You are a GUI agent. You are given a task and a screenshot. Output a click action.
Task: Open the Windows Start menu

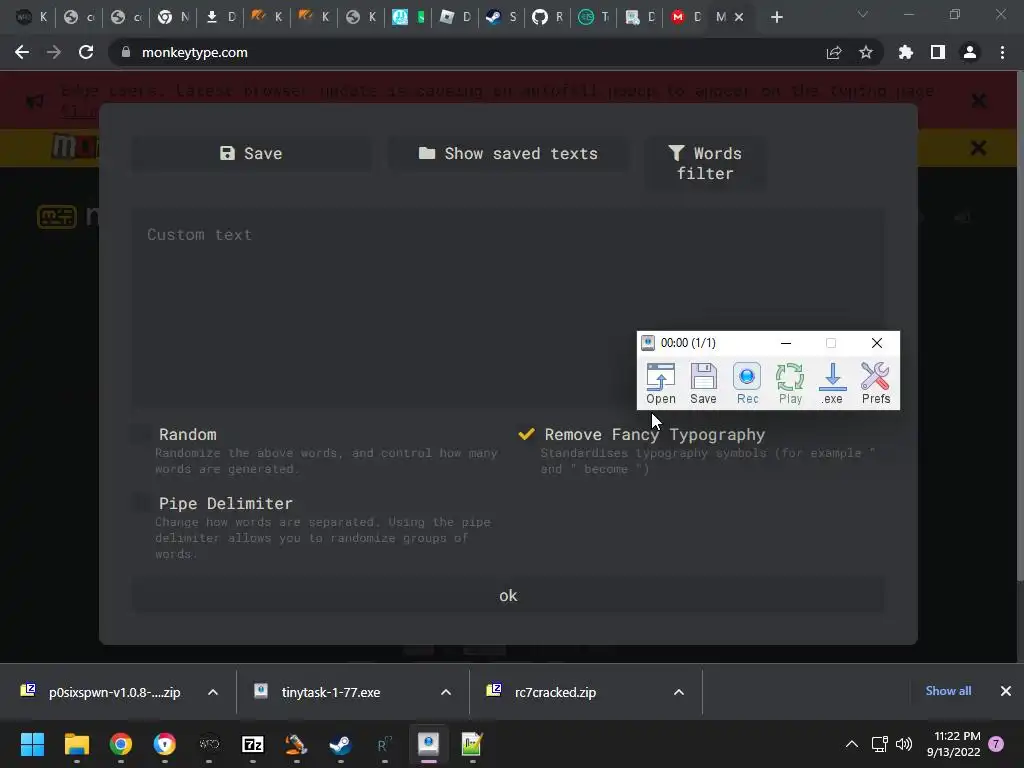pyautogui.click(x=32, y=744)
